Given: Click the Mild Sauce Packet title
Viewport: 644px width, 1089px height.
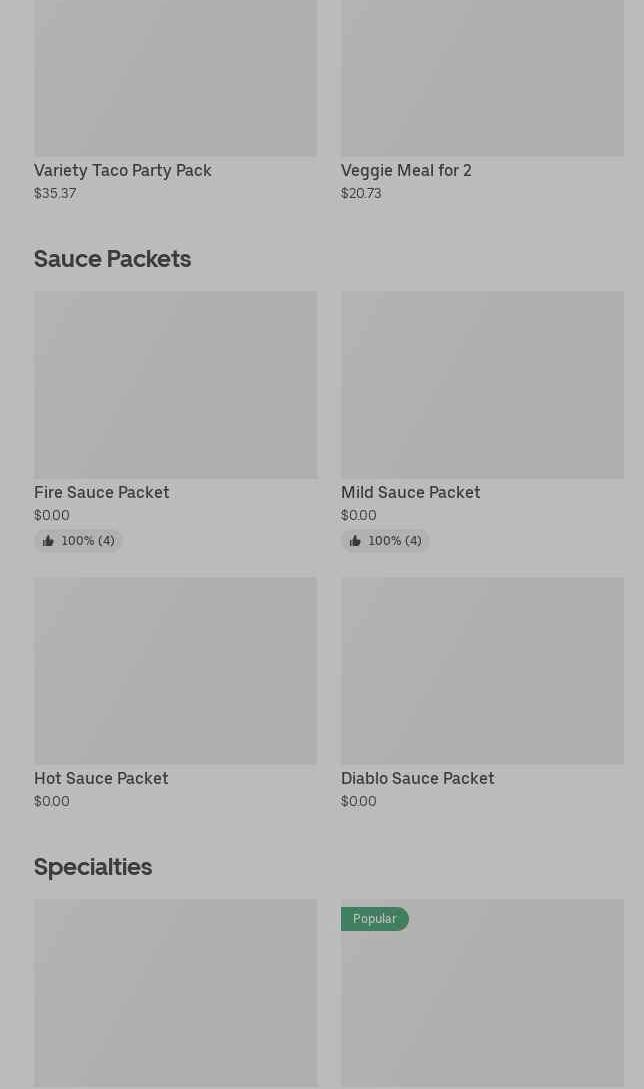Looking at the screenshot, I should (410, 493).
